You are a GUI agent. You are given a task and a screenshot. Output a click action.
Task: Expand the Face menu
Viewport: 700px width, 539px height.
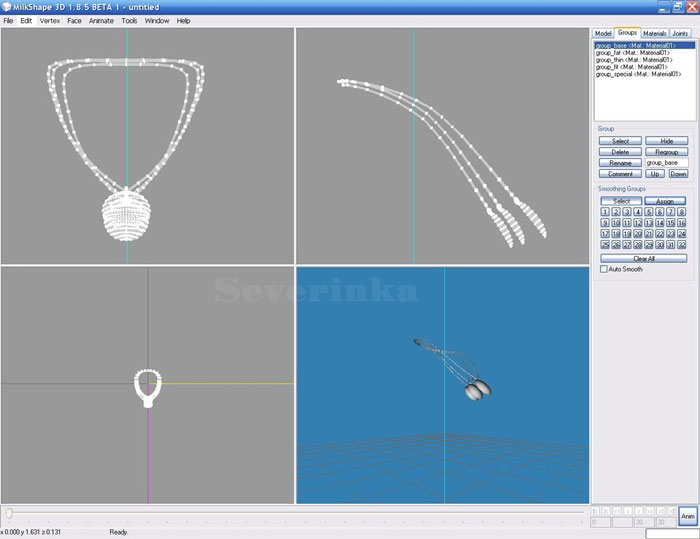(74, 20)
